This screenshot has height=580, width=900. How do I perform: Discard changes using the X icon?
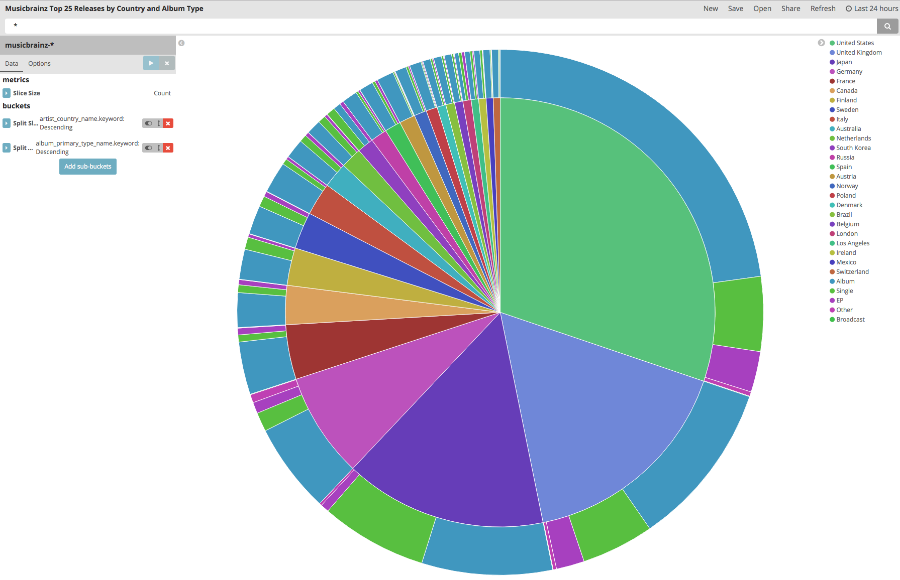(x=167, y=63)
